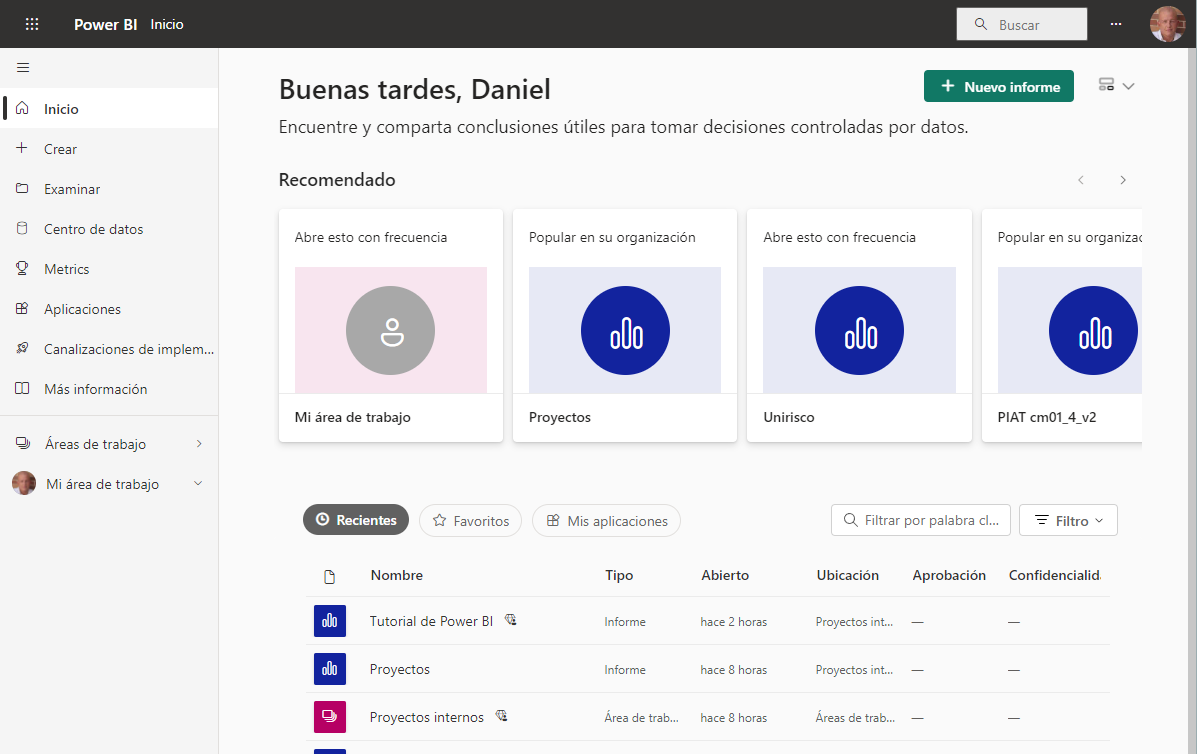Click the Tutorial de Power BI report icon
This screenshot has height=754, width=1197.
click(330, 621)
